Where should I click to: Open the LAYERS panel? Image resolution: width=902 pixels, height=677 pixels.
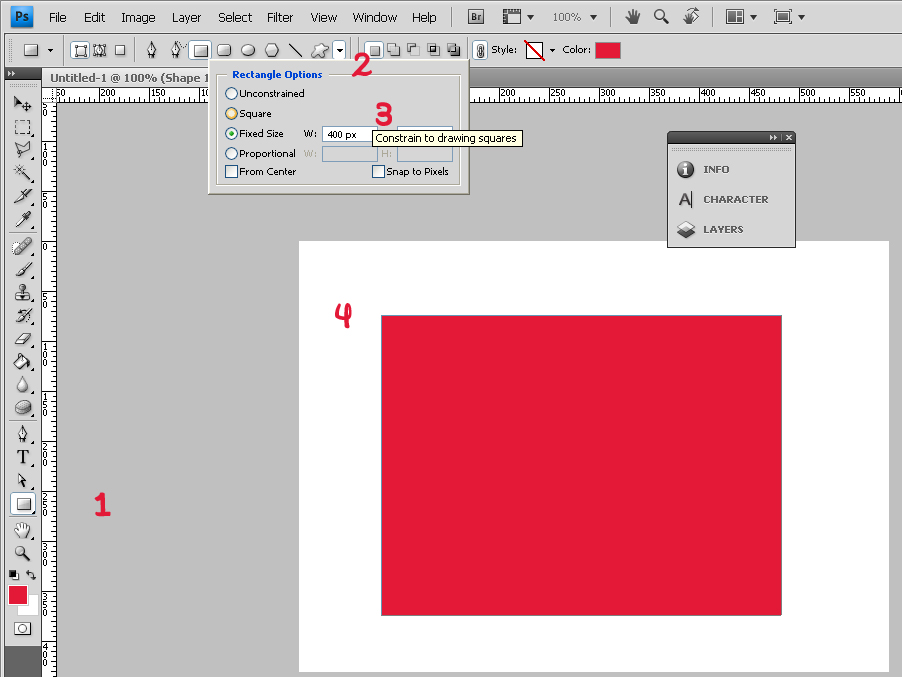click(x=722, y=229)
